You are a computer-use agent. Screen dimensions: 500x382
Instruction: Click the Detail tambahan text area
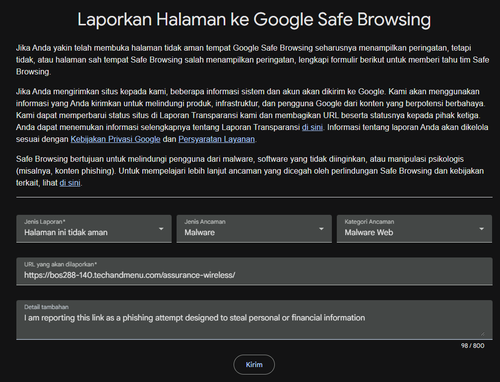point(254,320)
